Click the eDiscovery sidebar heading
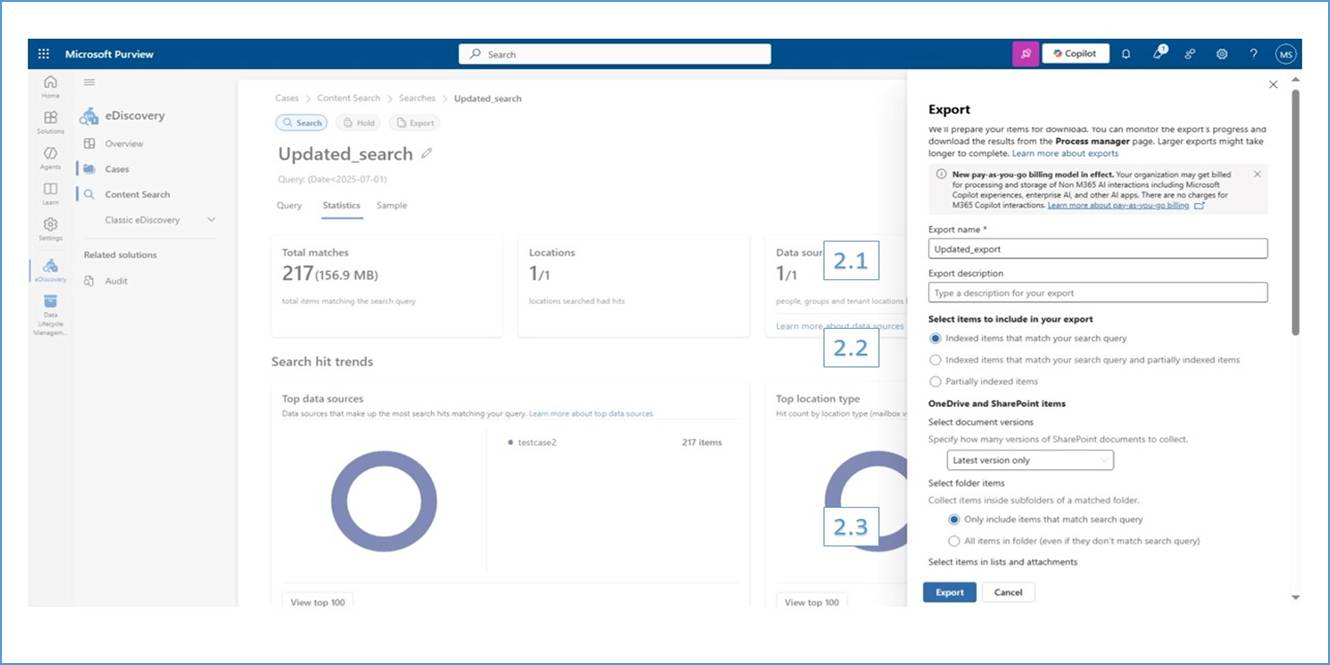This screenshot has width=1330, height=665. click(135, 115)
